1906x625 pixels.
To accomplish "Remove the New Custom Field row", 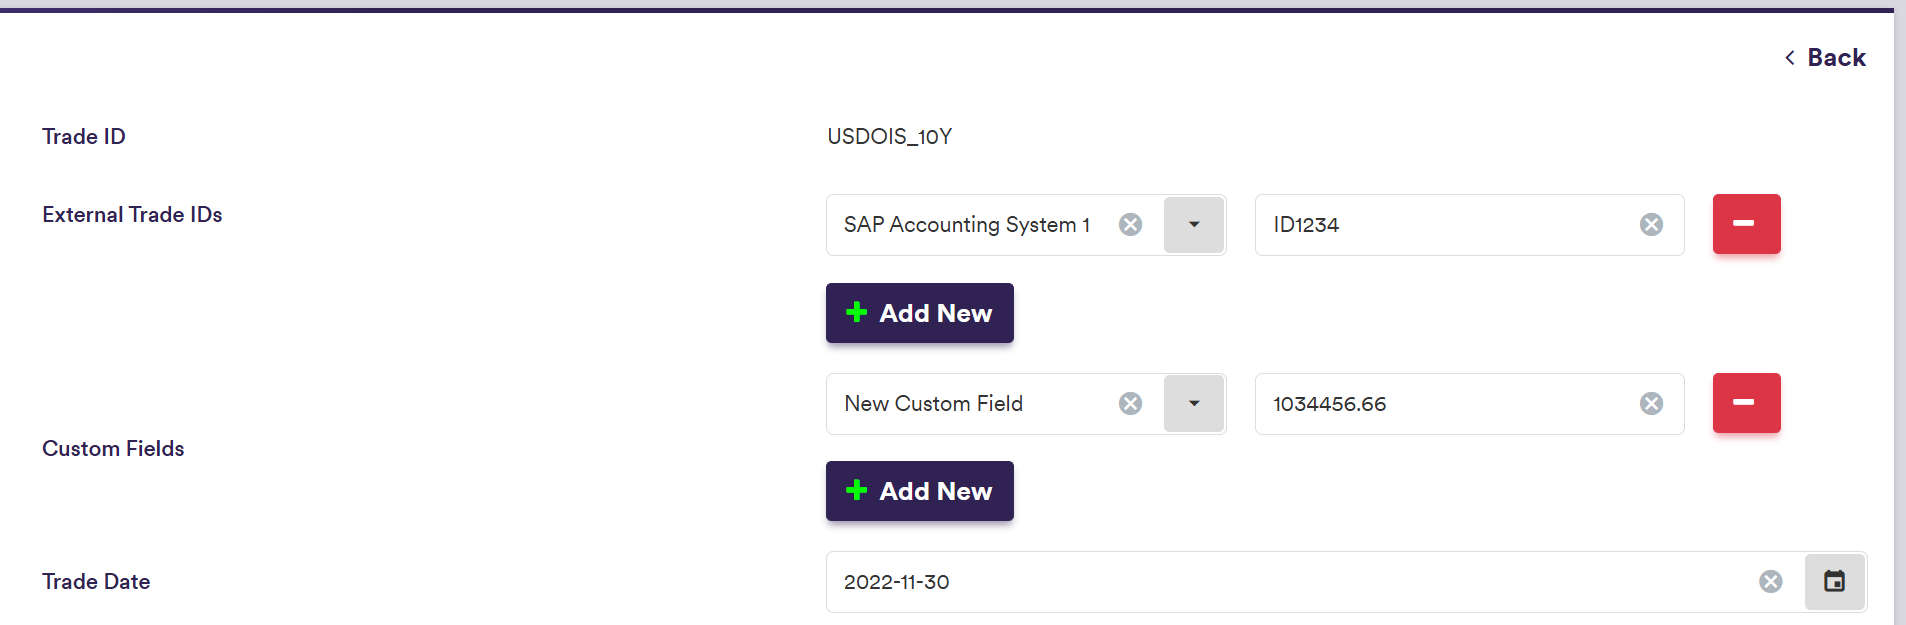I will 1746,403.
